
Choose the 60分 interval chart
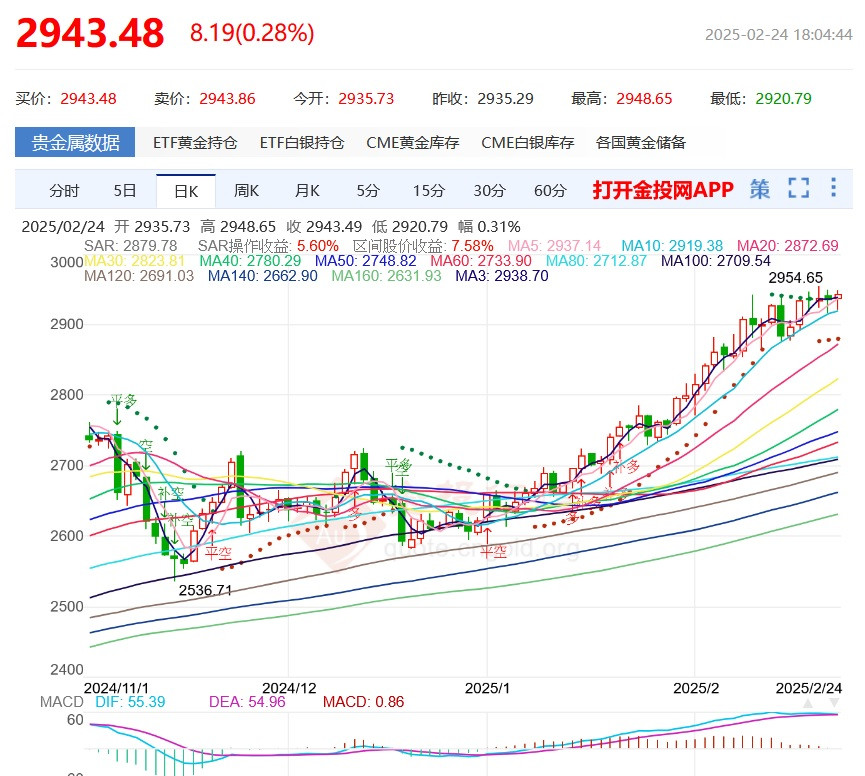point(550,190)
